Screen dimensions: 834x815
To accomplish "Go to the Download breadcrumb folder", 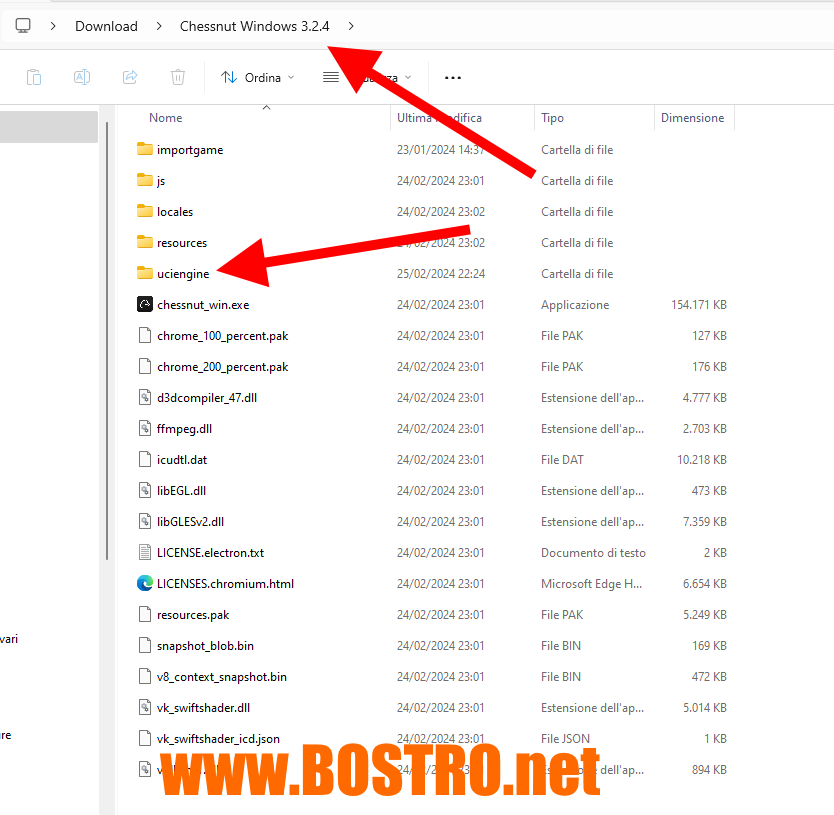I will coord(106,26).
